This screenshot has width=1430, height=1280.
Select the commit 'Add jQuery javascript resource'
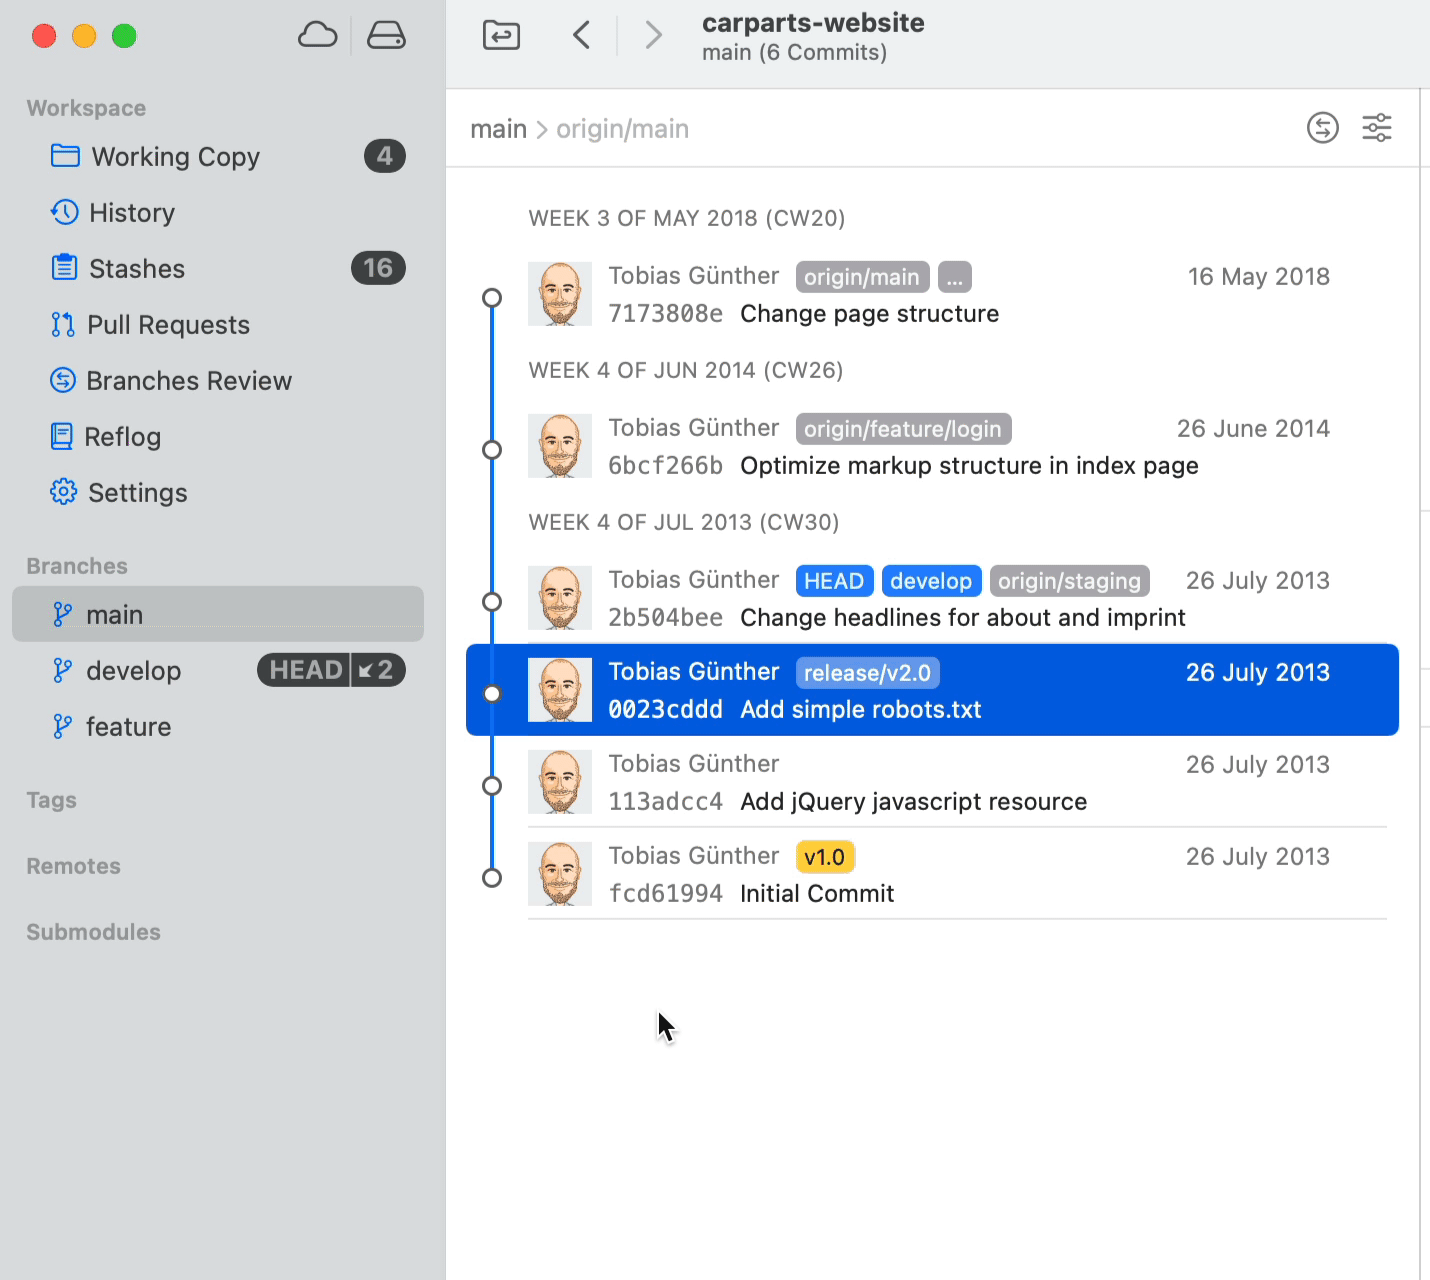[x=912, y=802]
